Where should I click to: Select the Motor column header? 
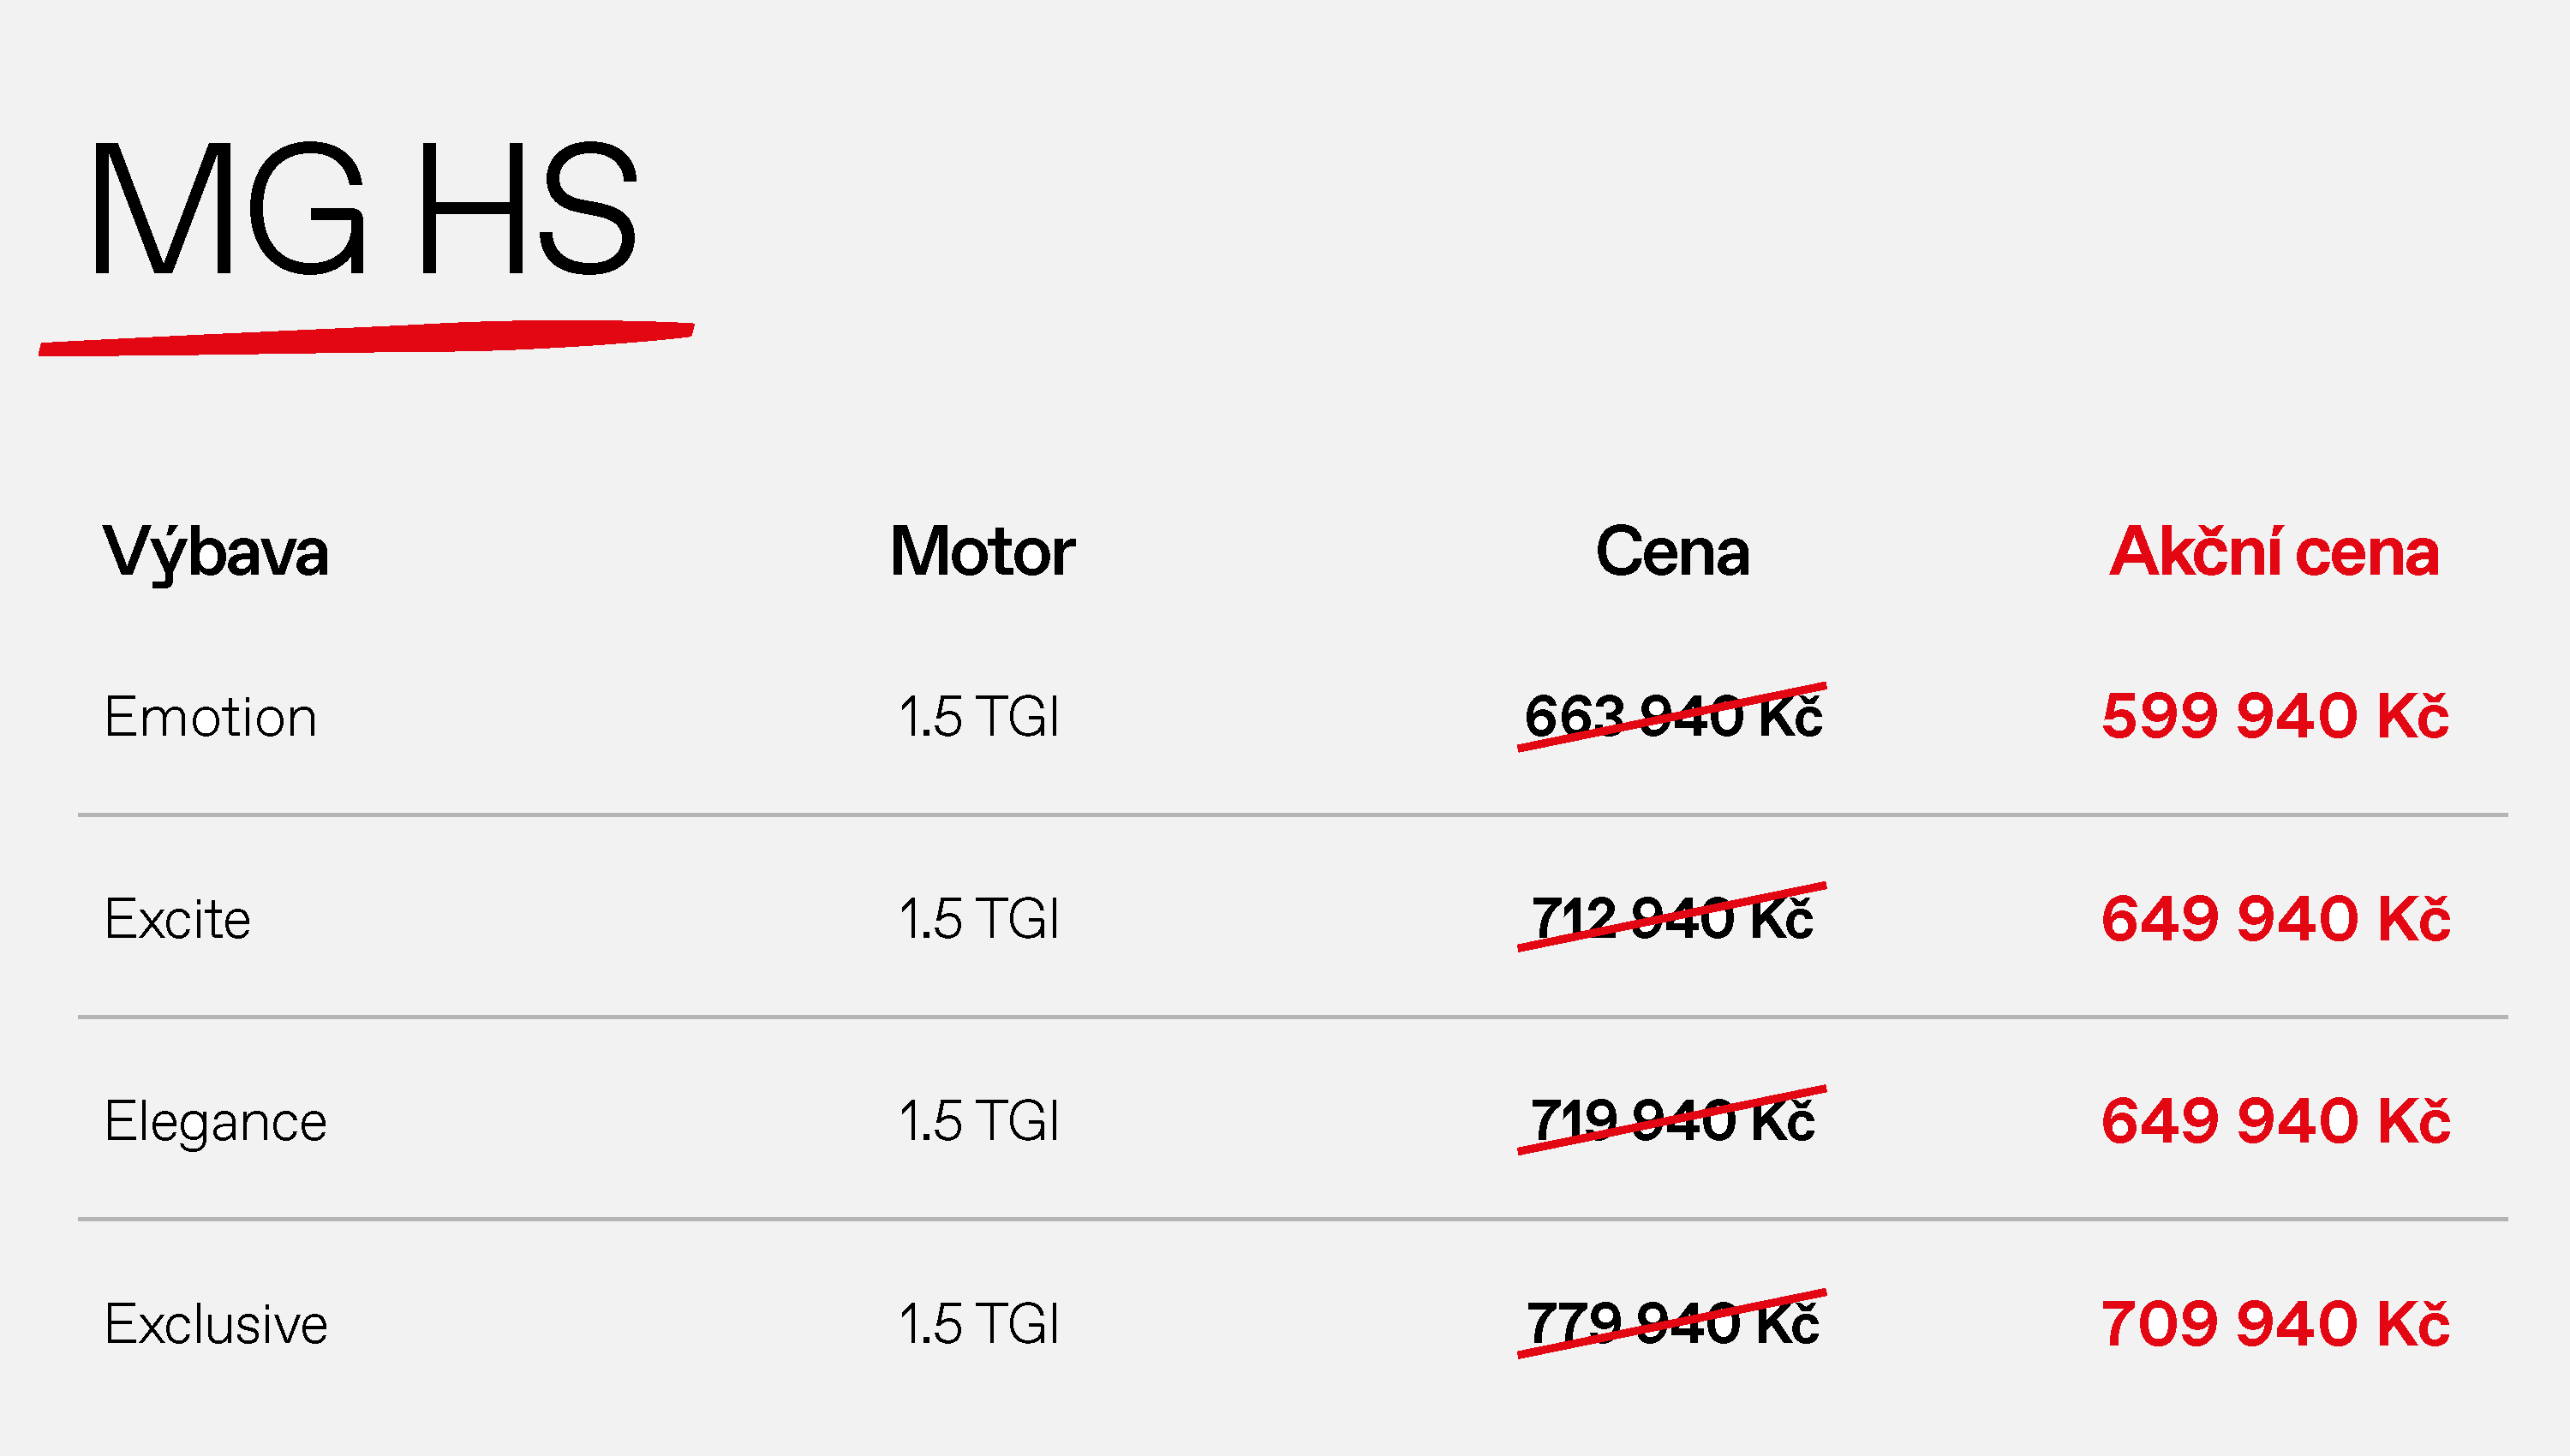coord(982,551)
